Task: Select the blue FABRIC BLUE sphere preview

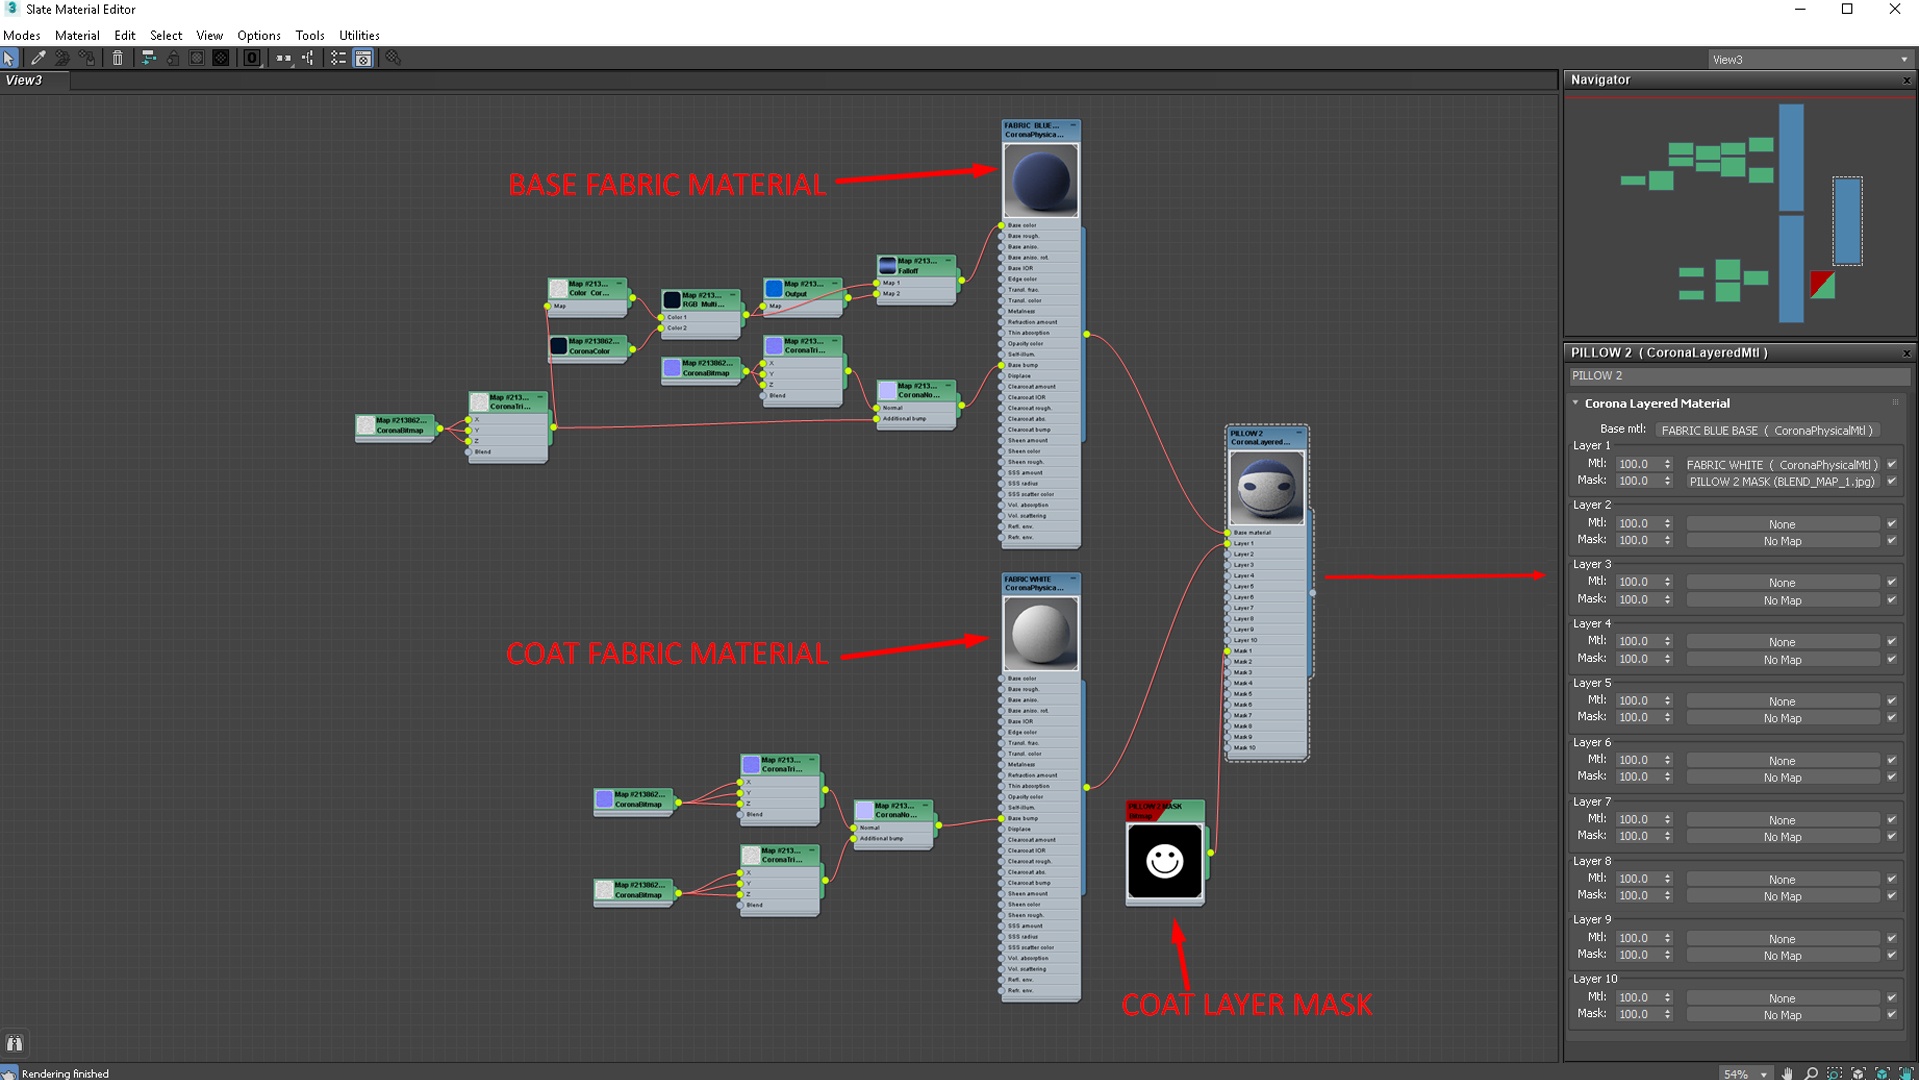Action: click(x=1041, y=180)
